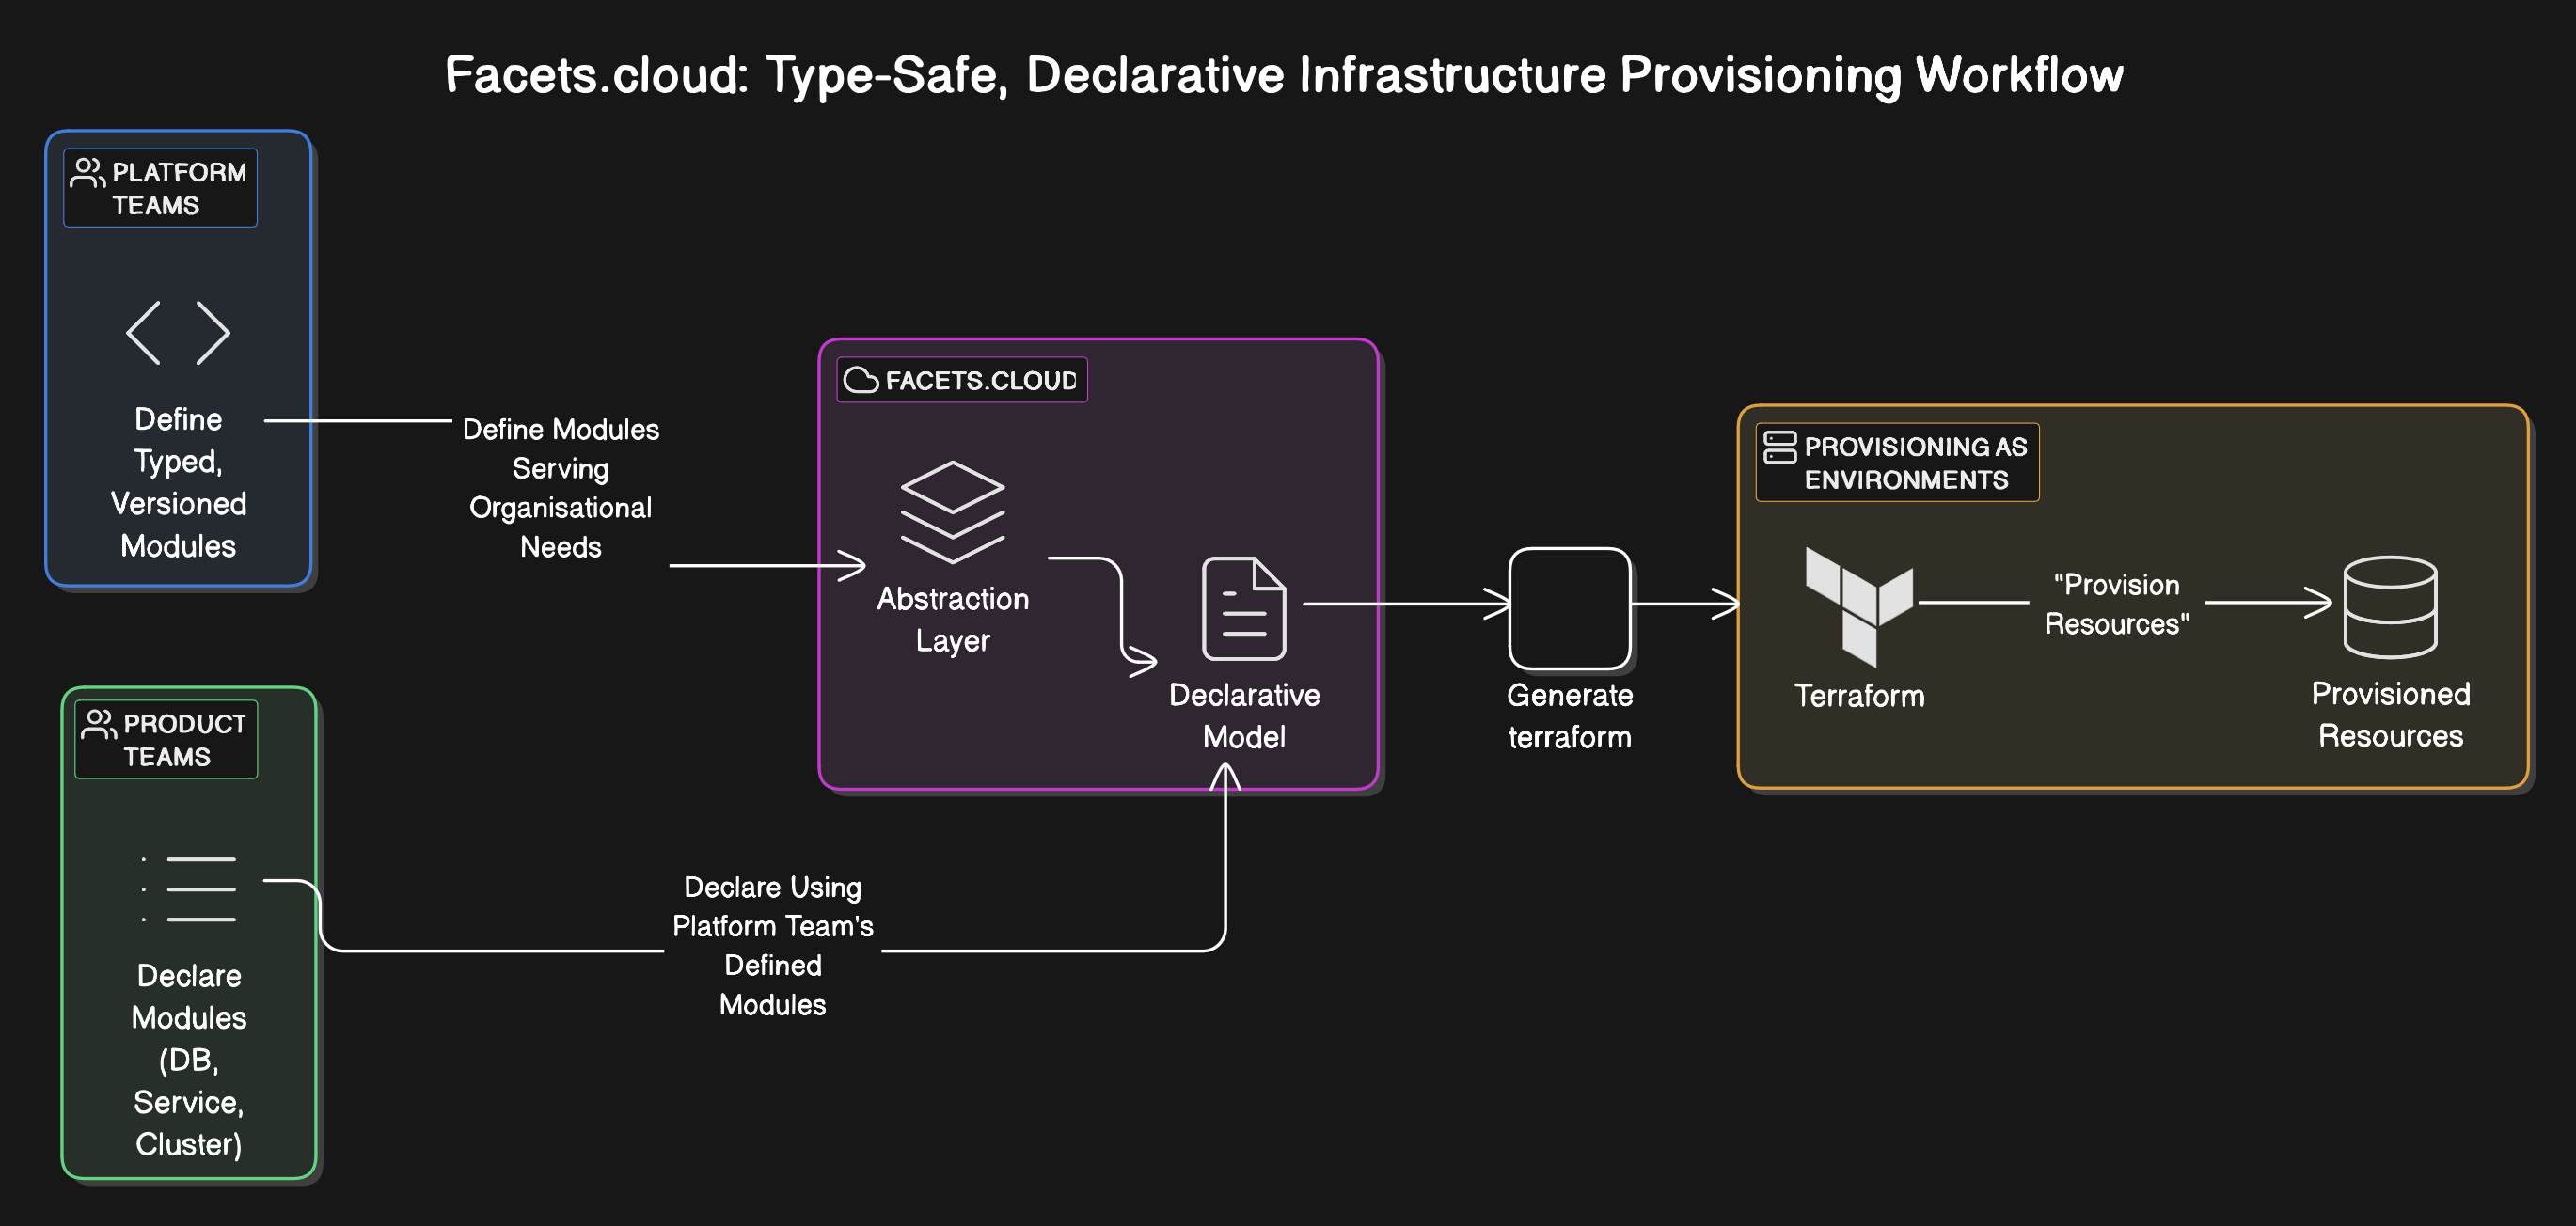Click the "Provision Resources" arrow label
The height and width of the screenshot is (1226, 2576).
pos(2116,604)
